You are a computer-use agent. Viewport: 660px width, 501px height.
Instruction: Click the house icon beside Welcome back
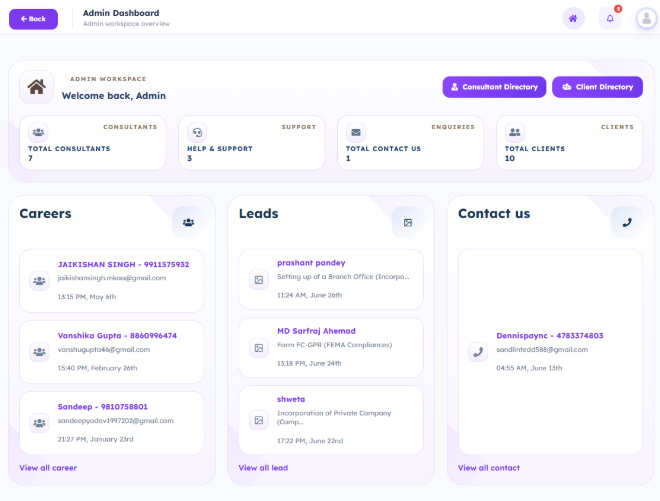[37, 87]
